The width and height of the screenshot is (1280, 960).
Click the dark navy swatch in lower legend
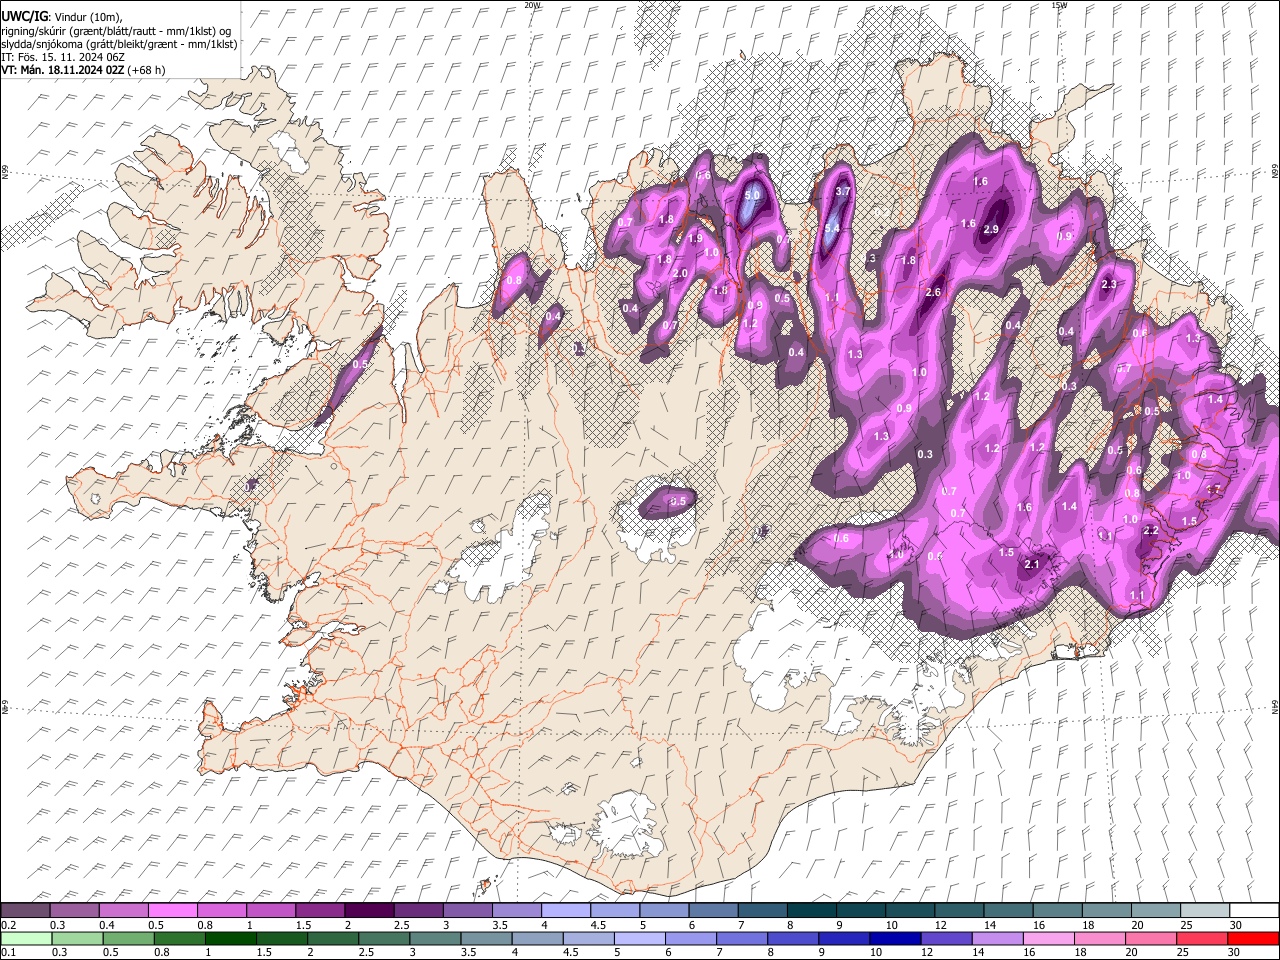[893, 938]
